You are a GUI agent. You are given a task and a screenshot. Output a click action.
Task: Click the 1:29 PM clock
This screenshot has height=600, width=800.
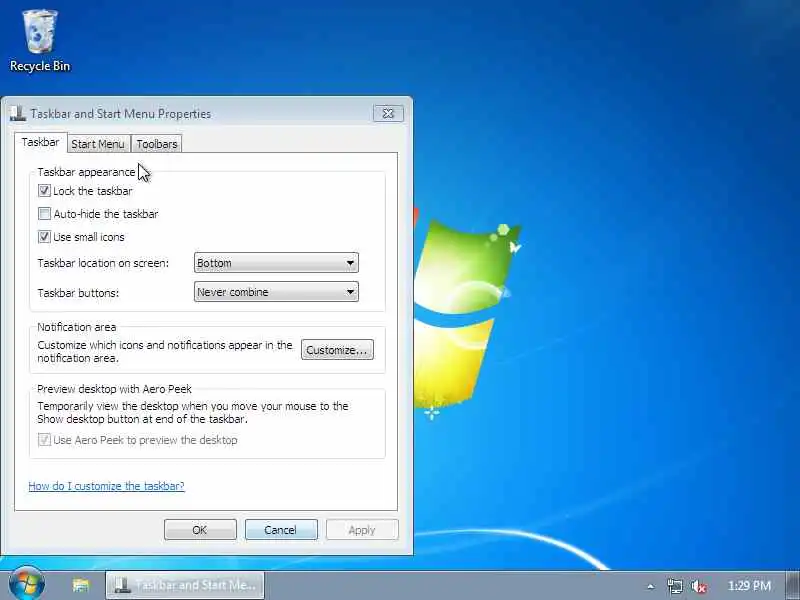[x=749, y=585]
